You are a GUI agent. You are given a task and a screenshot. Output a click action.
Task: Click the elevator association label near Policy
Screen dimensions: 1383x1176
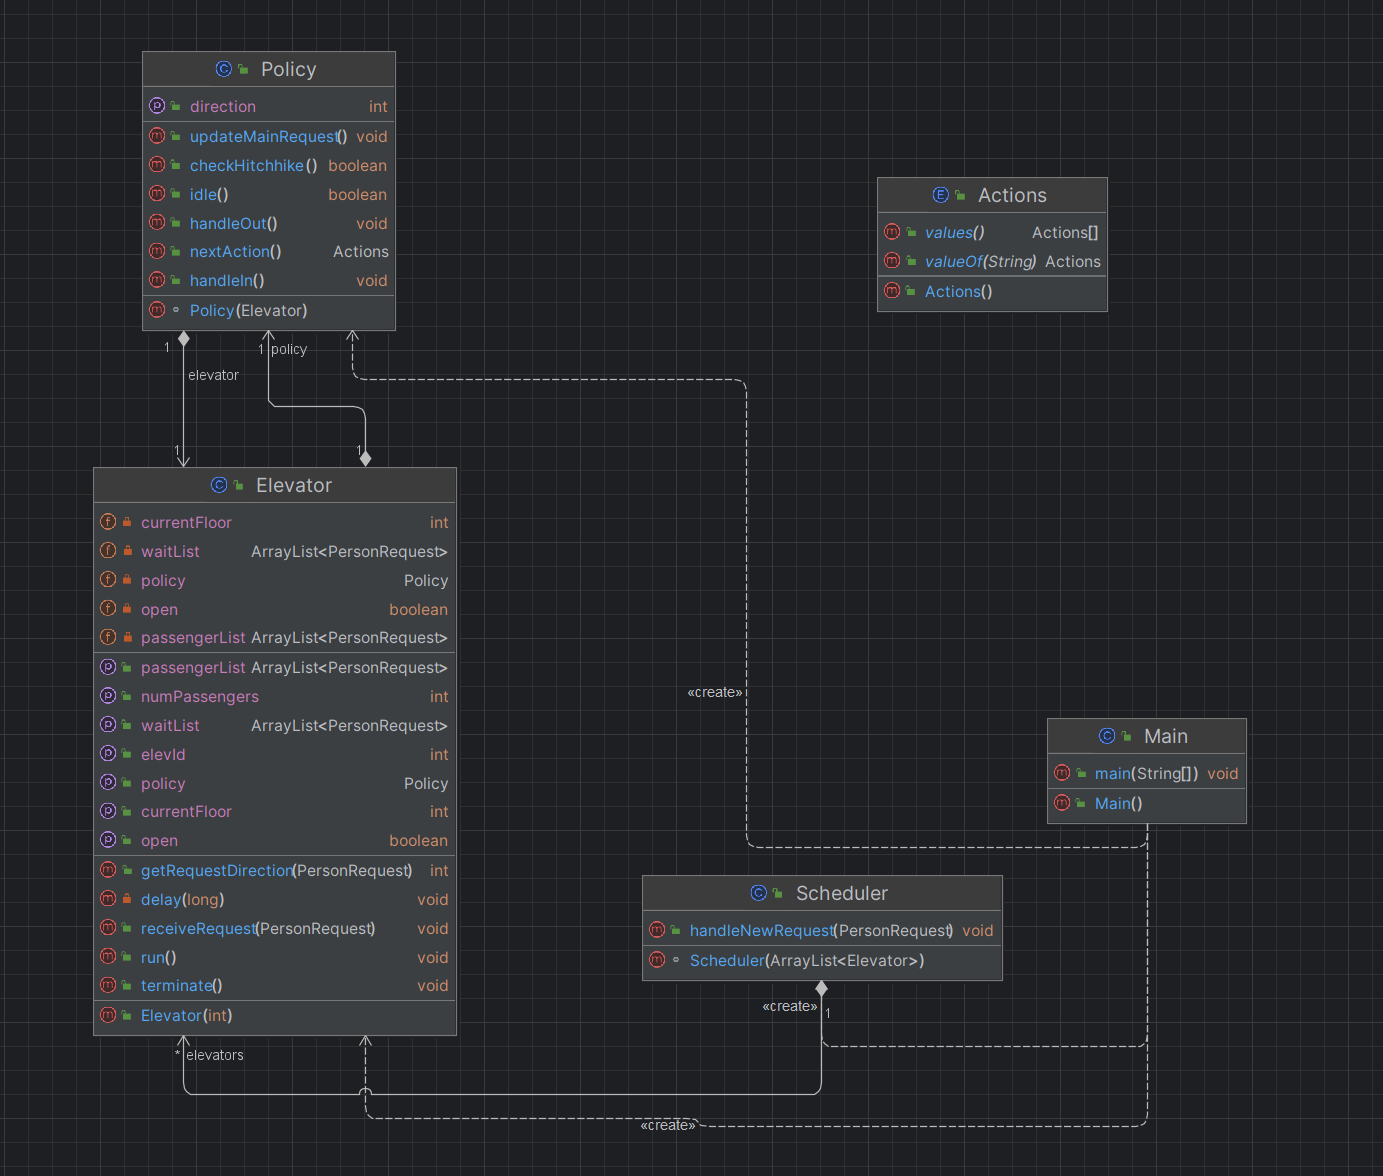[x=213, y=375]
